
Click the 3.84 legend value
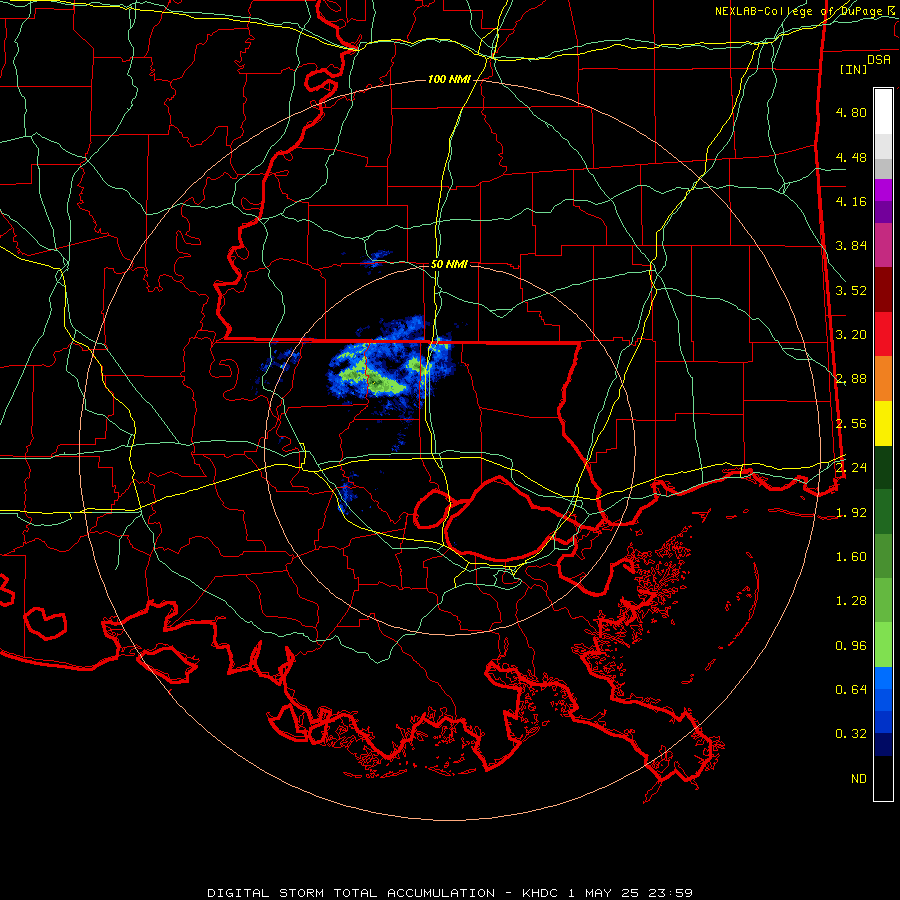851,246
